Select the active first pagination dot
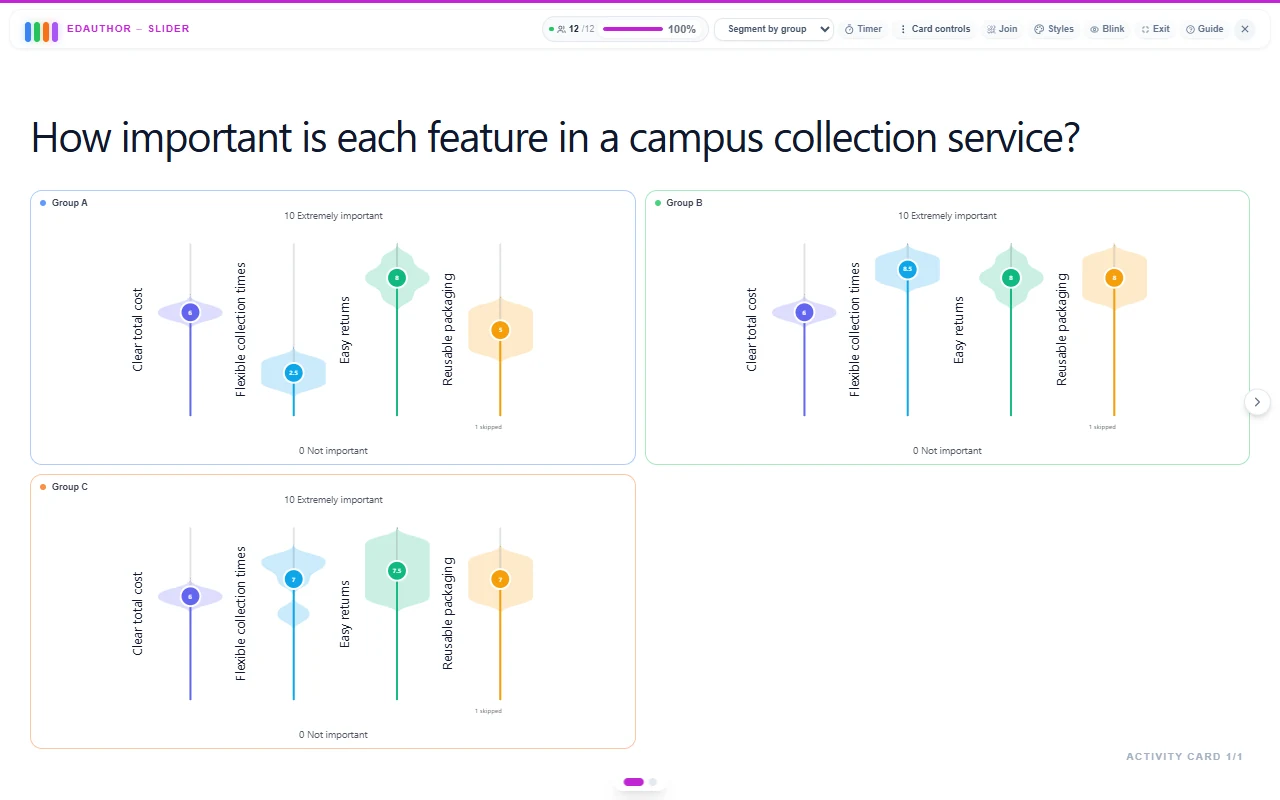 pos(633,782)
